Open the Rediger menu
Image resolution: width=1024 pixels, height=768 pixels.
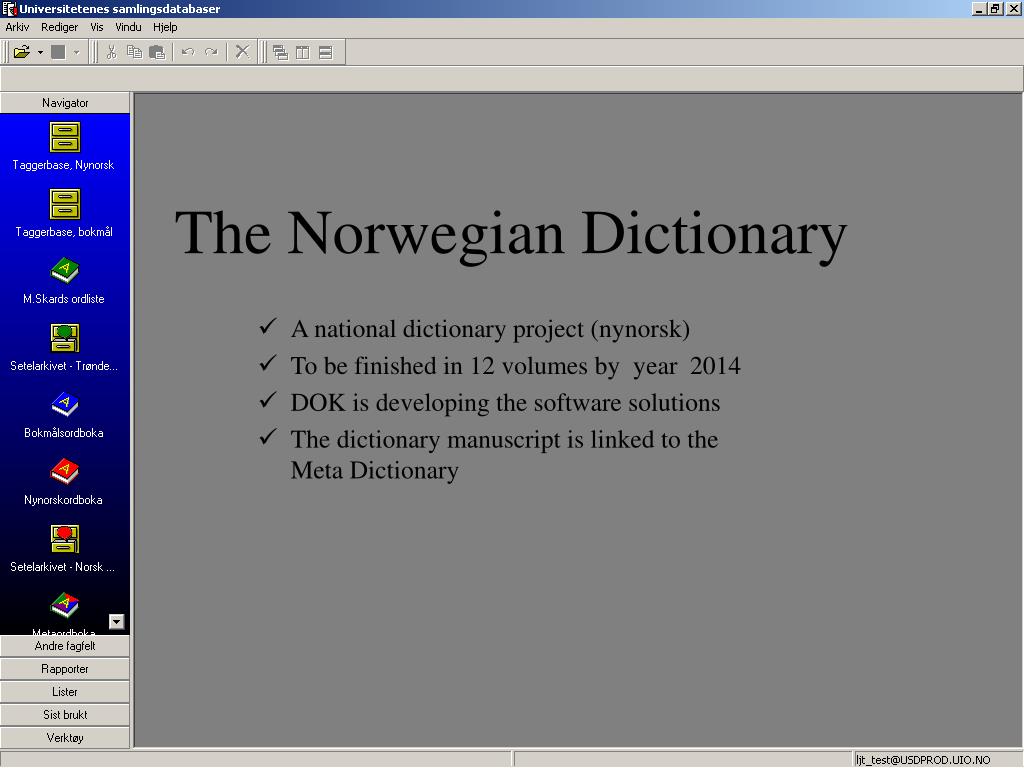(59, 27)
